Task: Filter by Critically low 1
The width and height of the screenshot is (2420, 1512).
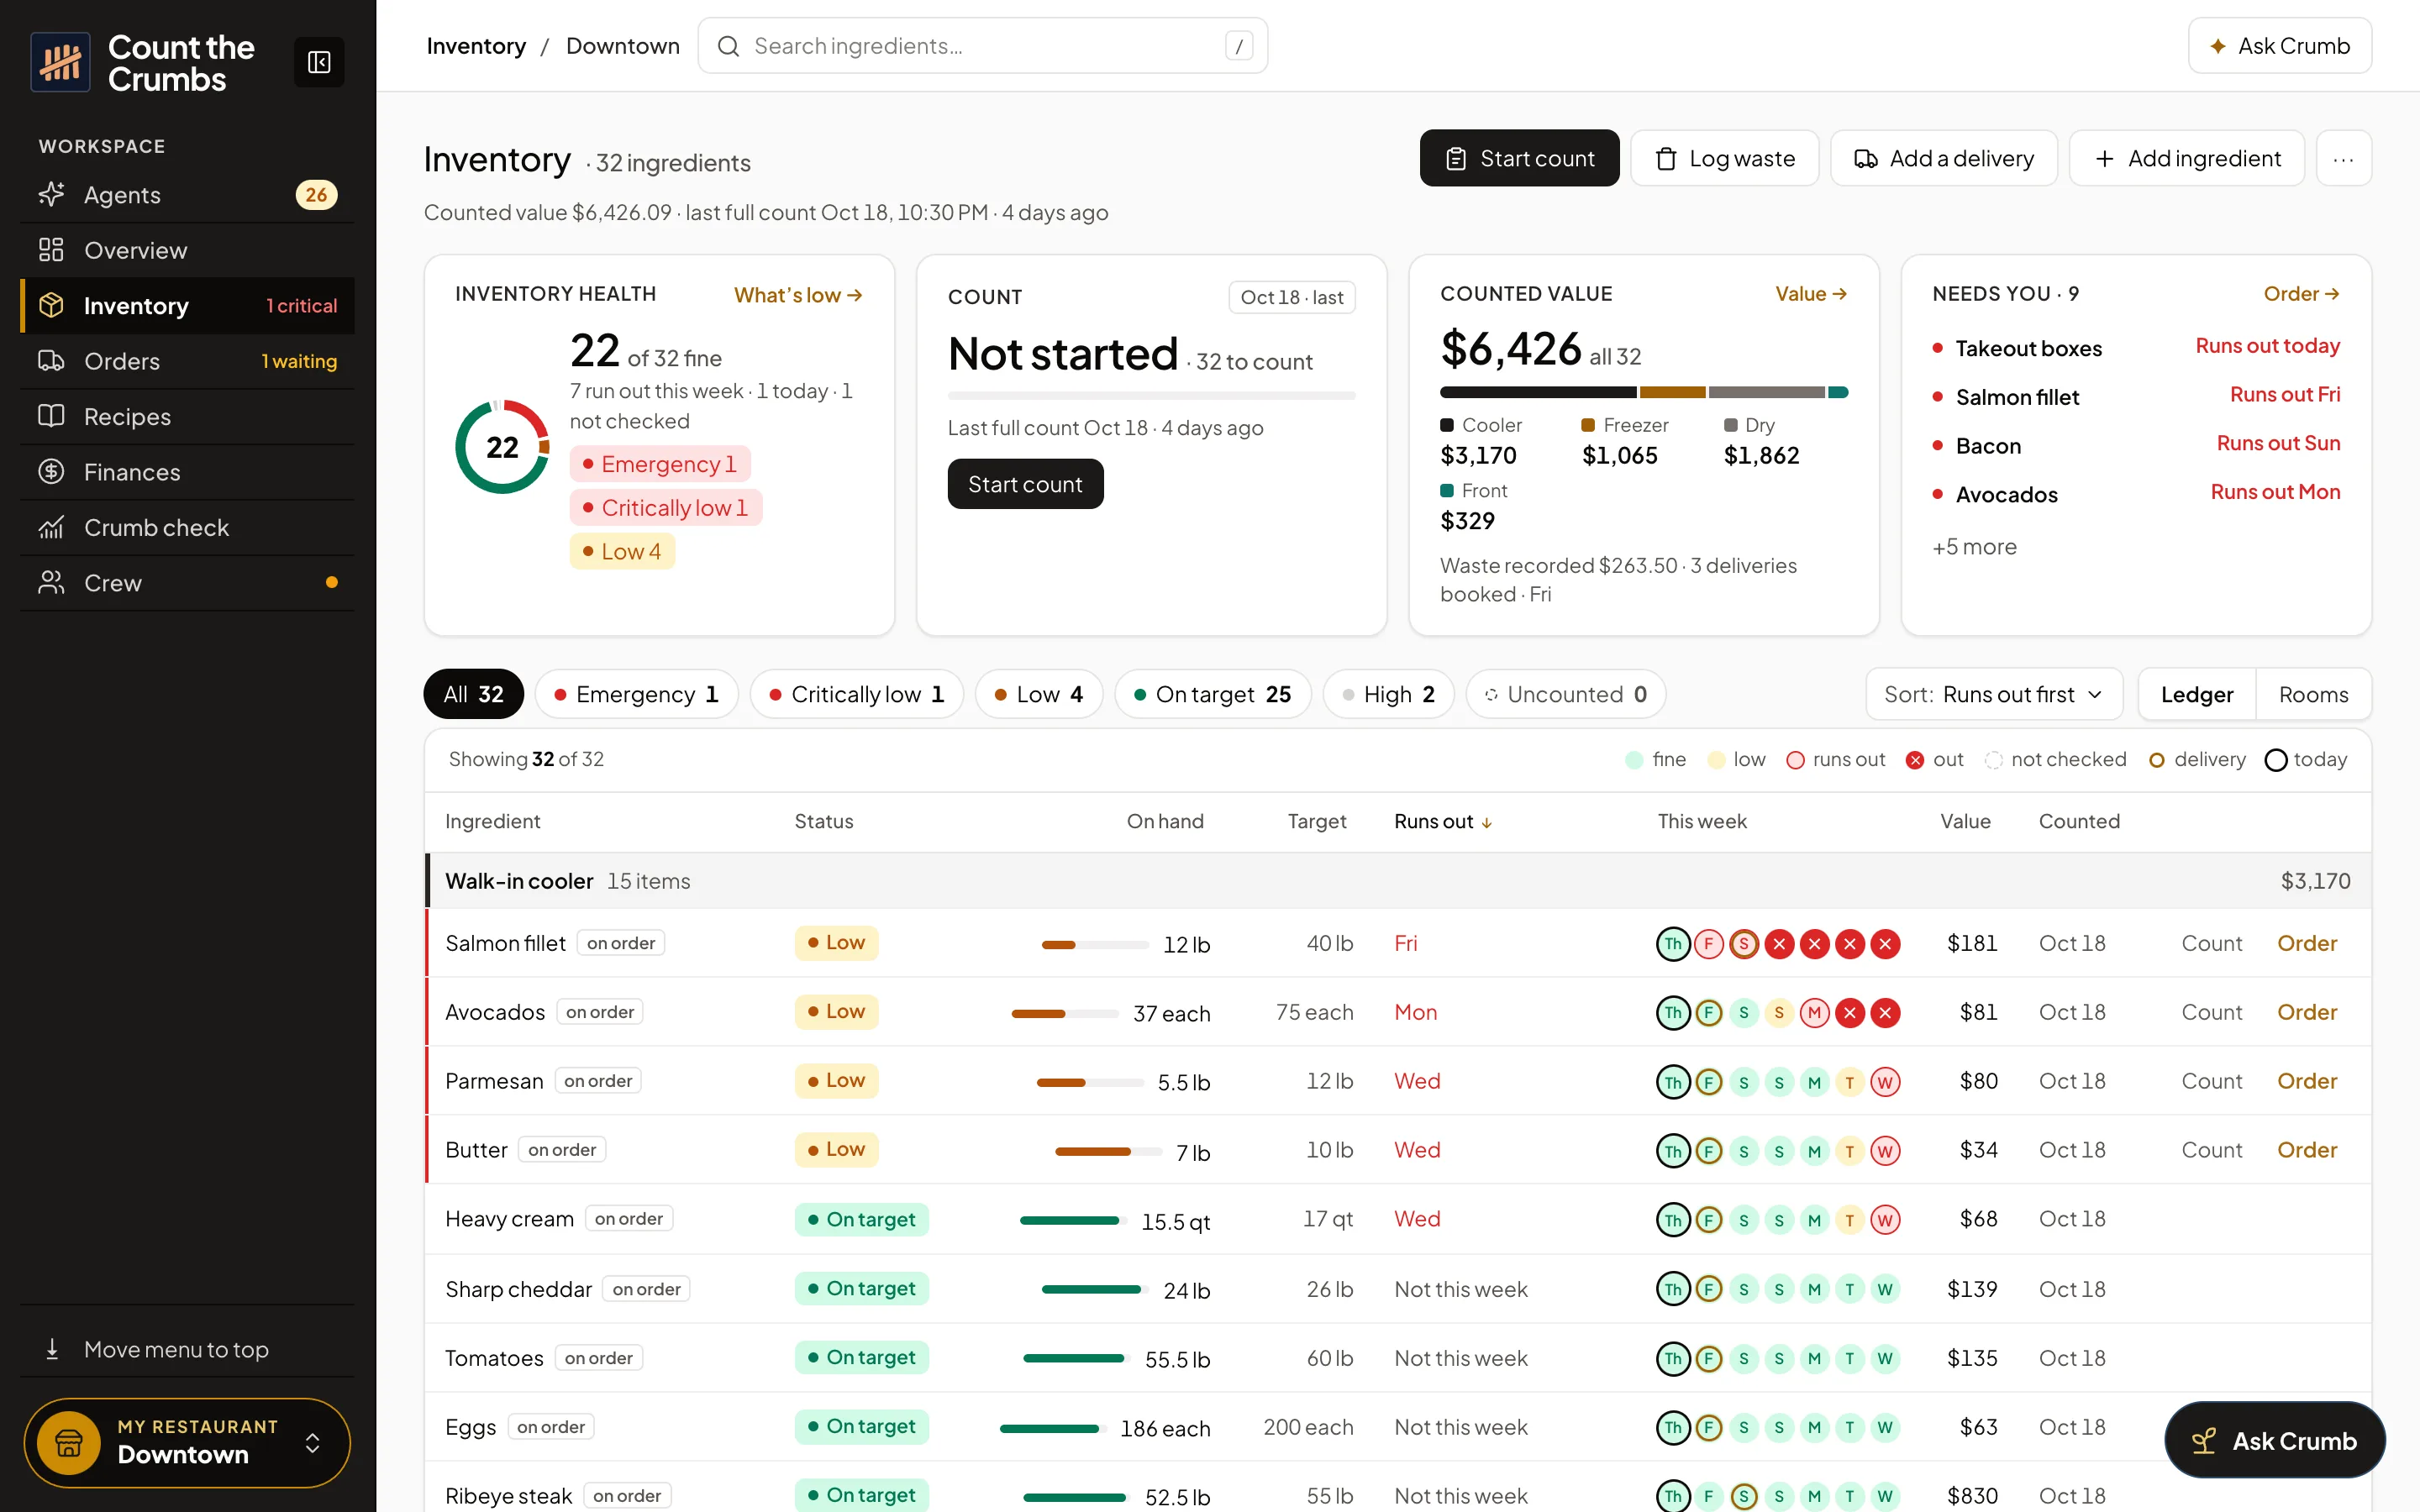Action: coord(856,694)
